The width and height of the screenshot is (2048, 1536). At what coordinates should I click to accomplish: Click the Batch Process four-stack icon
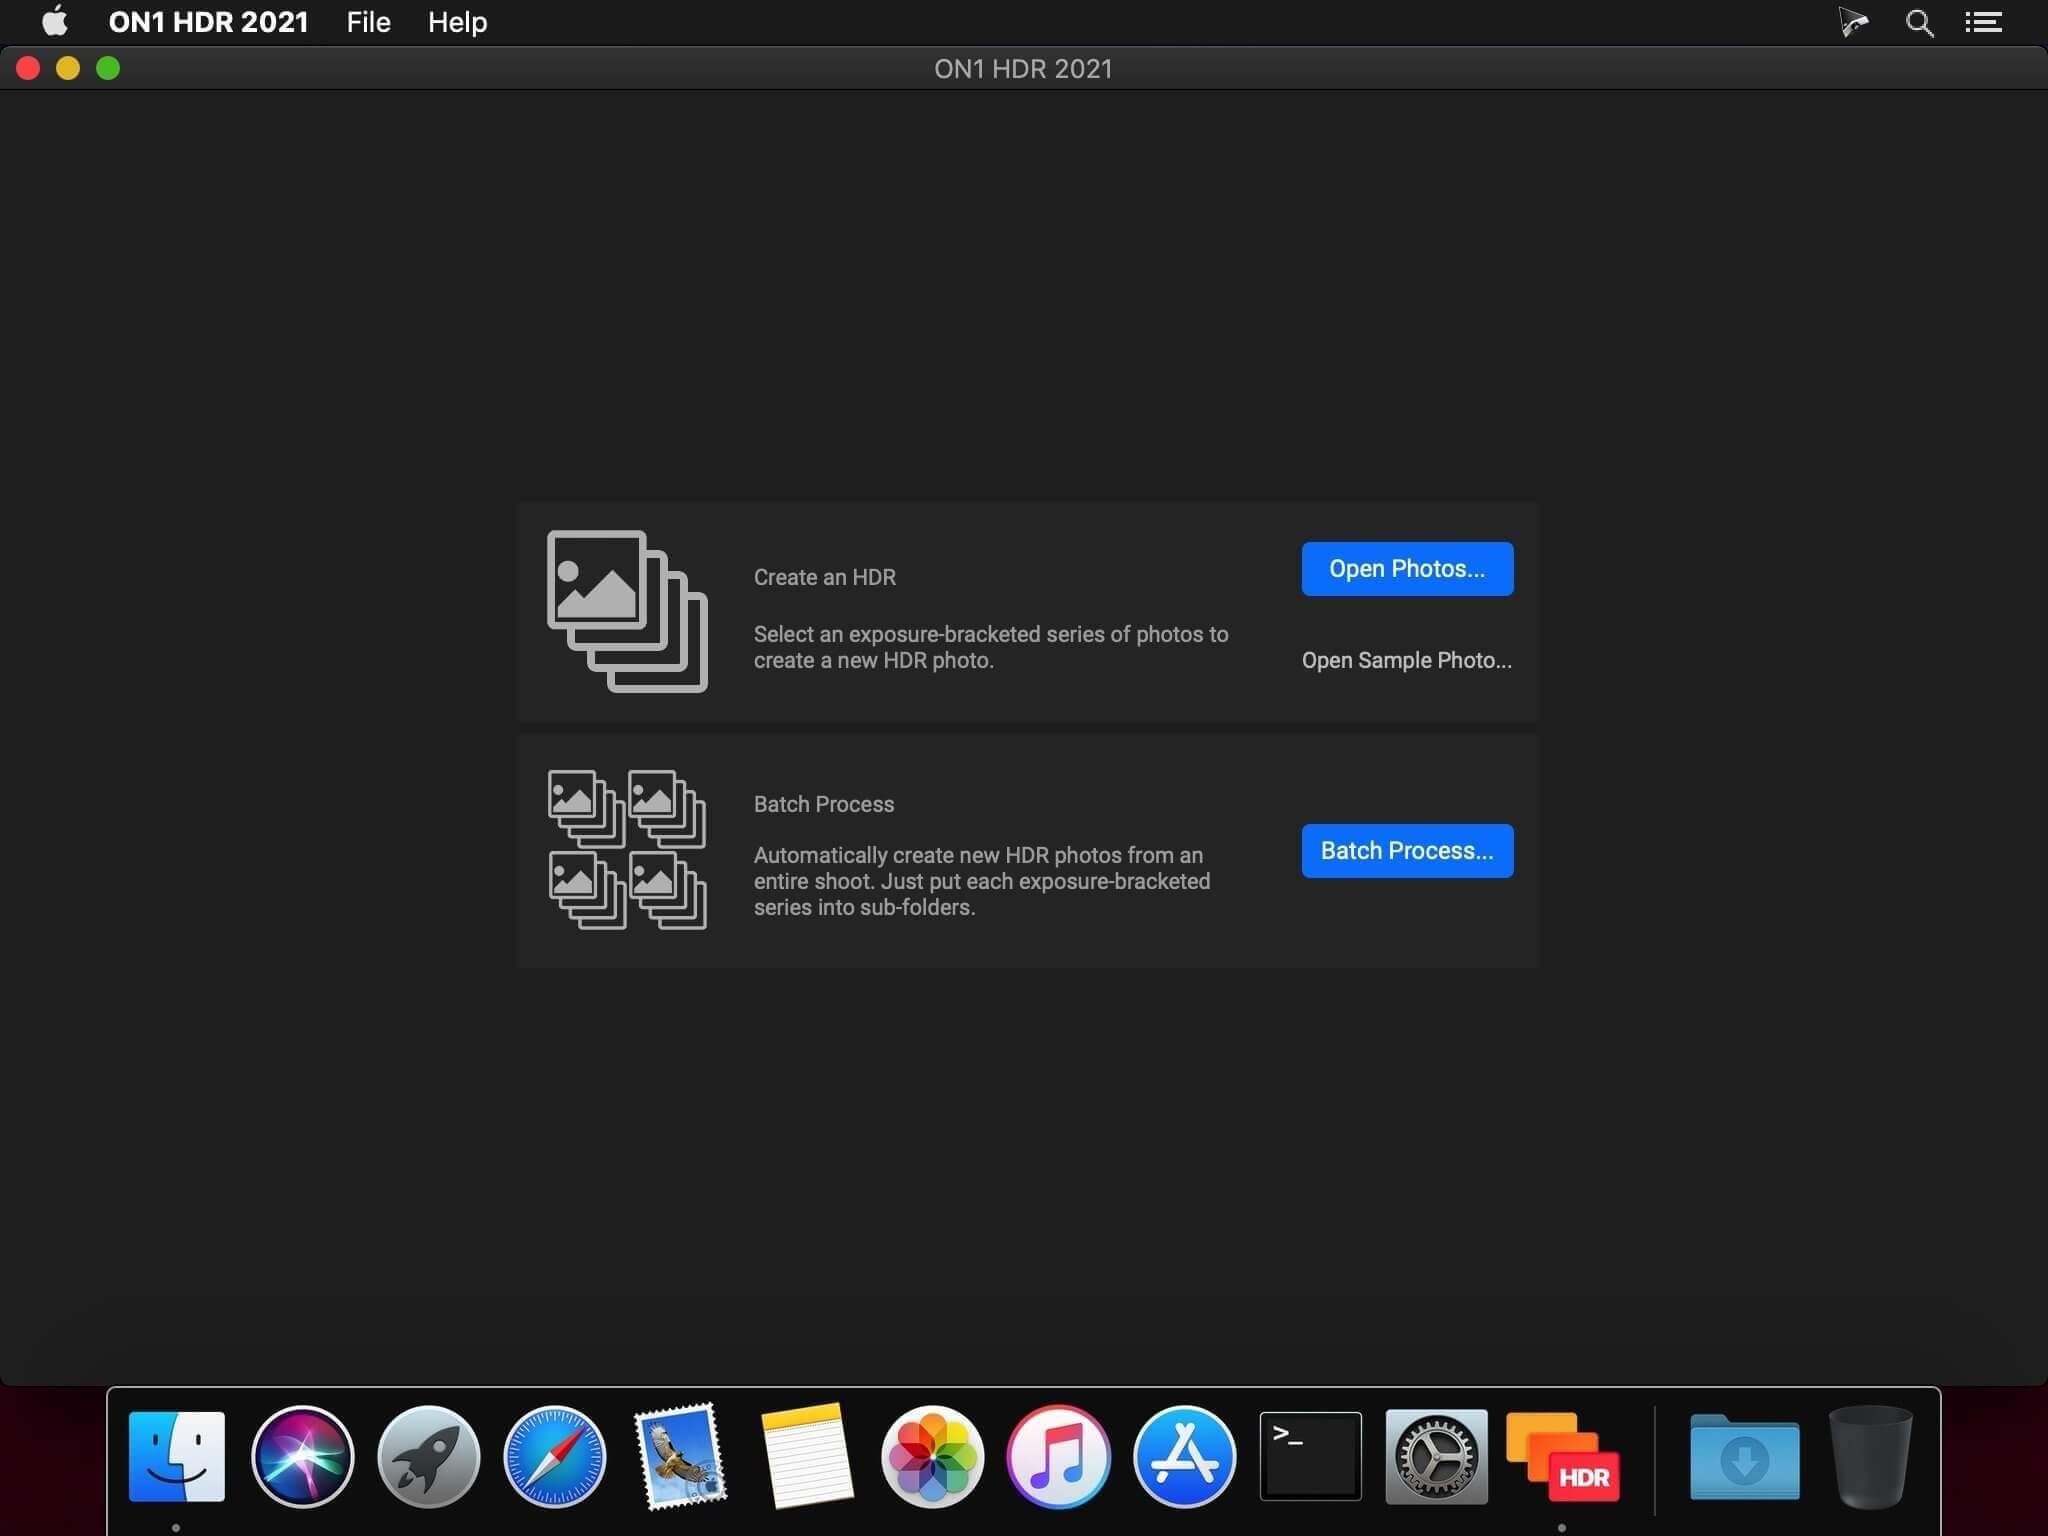click(627, 850)
